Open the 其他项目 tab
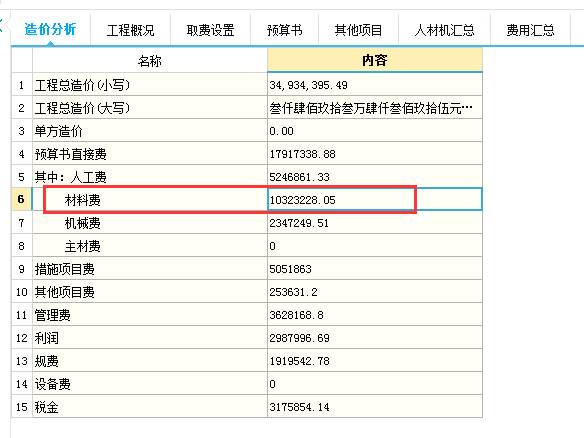This screenshot has width=584, height=438. coord(358,30)
